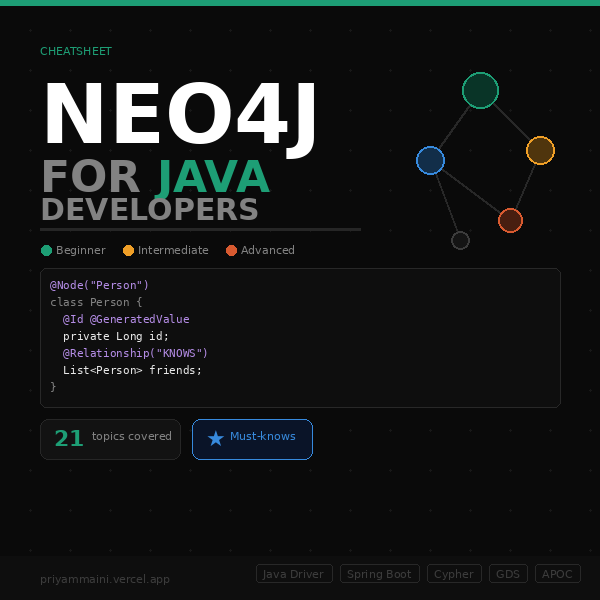The height and width of the screenshot is (600, 600).
Task: Select the Spring Boot tag
Action: tap(380, 574)
